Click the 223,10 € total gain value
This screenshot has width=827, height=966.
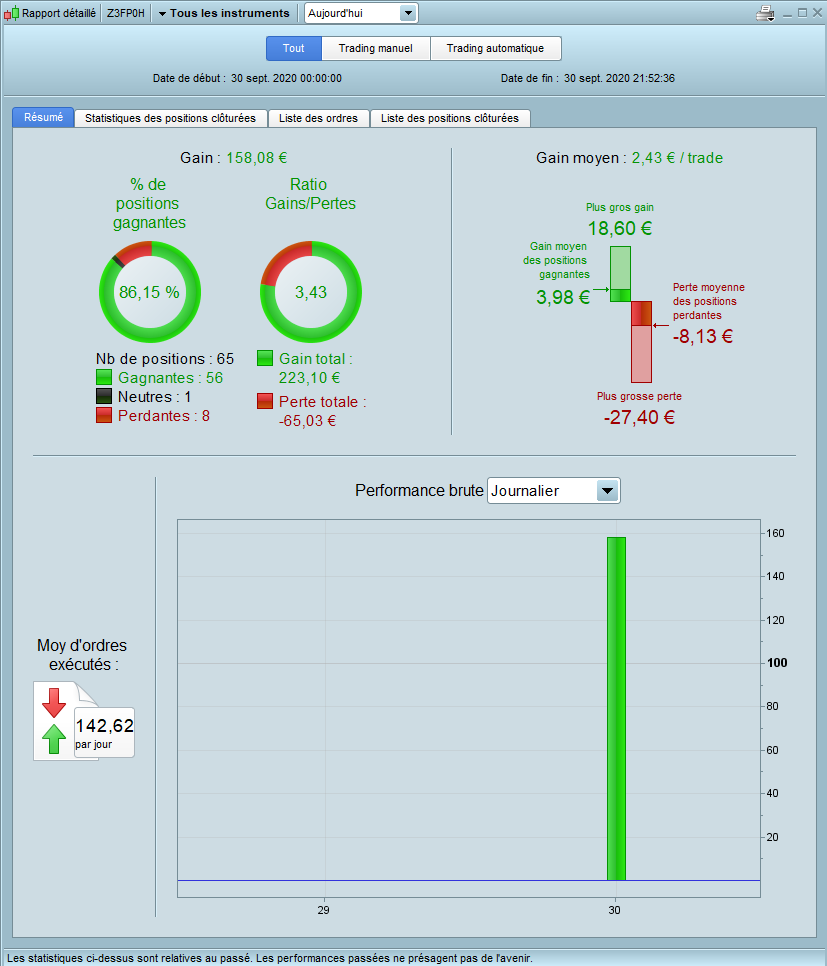point(309,378)
